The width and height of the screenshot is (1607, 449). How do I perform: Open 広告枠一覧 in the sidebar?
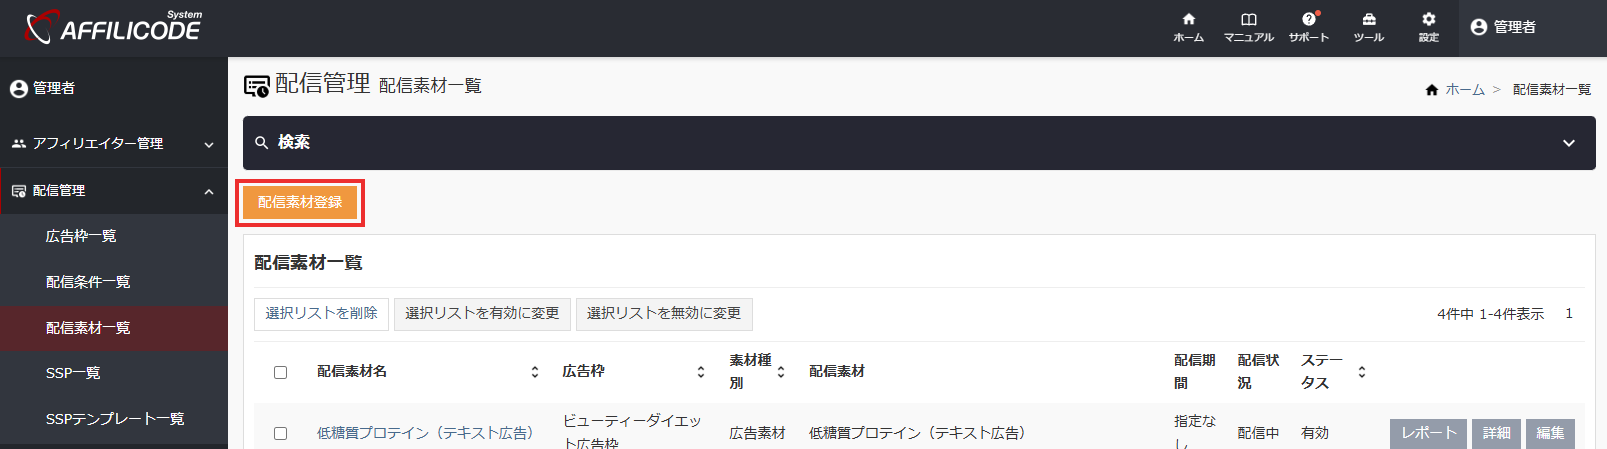(x=81, y=236)
